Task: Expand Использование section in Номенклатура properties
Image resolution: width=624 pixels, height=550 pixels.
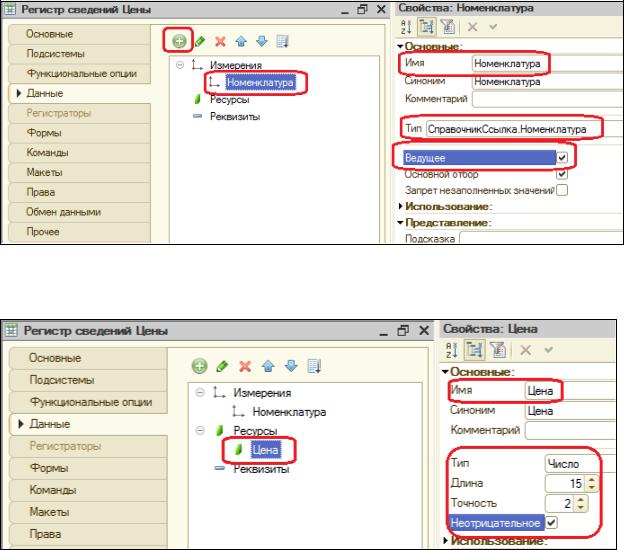Action: (x=401, y=206)
